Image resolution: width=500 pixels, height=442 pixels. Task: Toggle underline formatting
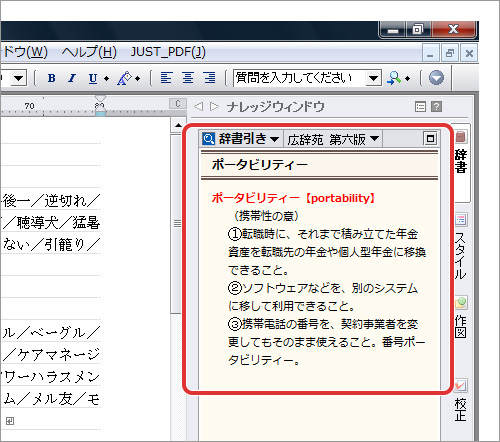point(93,78)
